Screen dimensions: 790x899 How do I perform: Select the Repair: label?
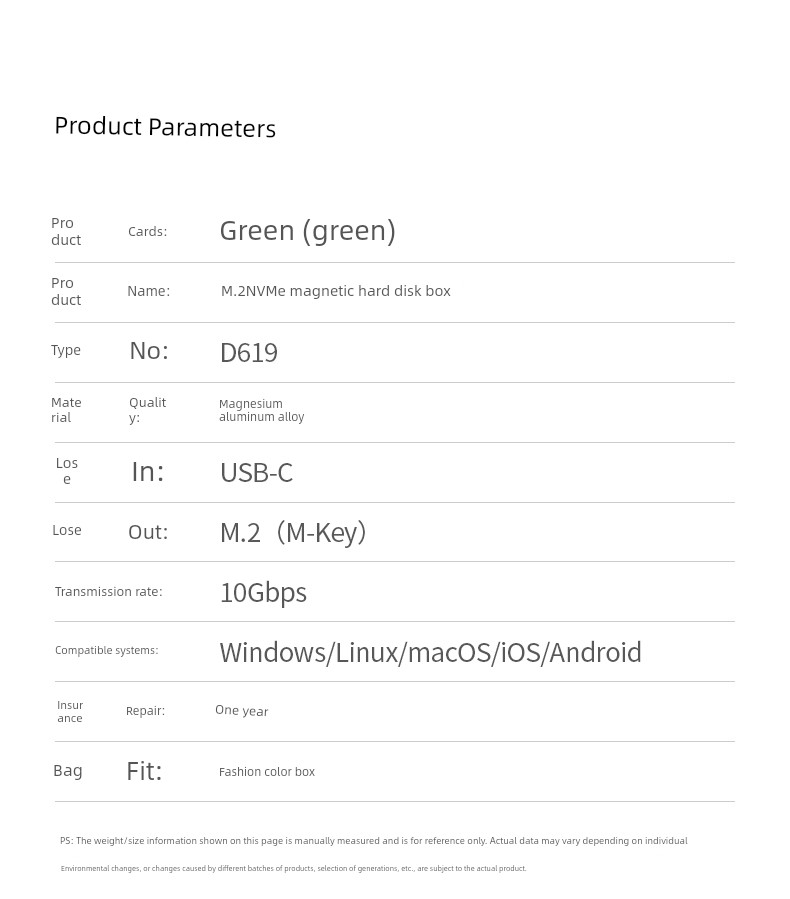click(x=145, y=711)
